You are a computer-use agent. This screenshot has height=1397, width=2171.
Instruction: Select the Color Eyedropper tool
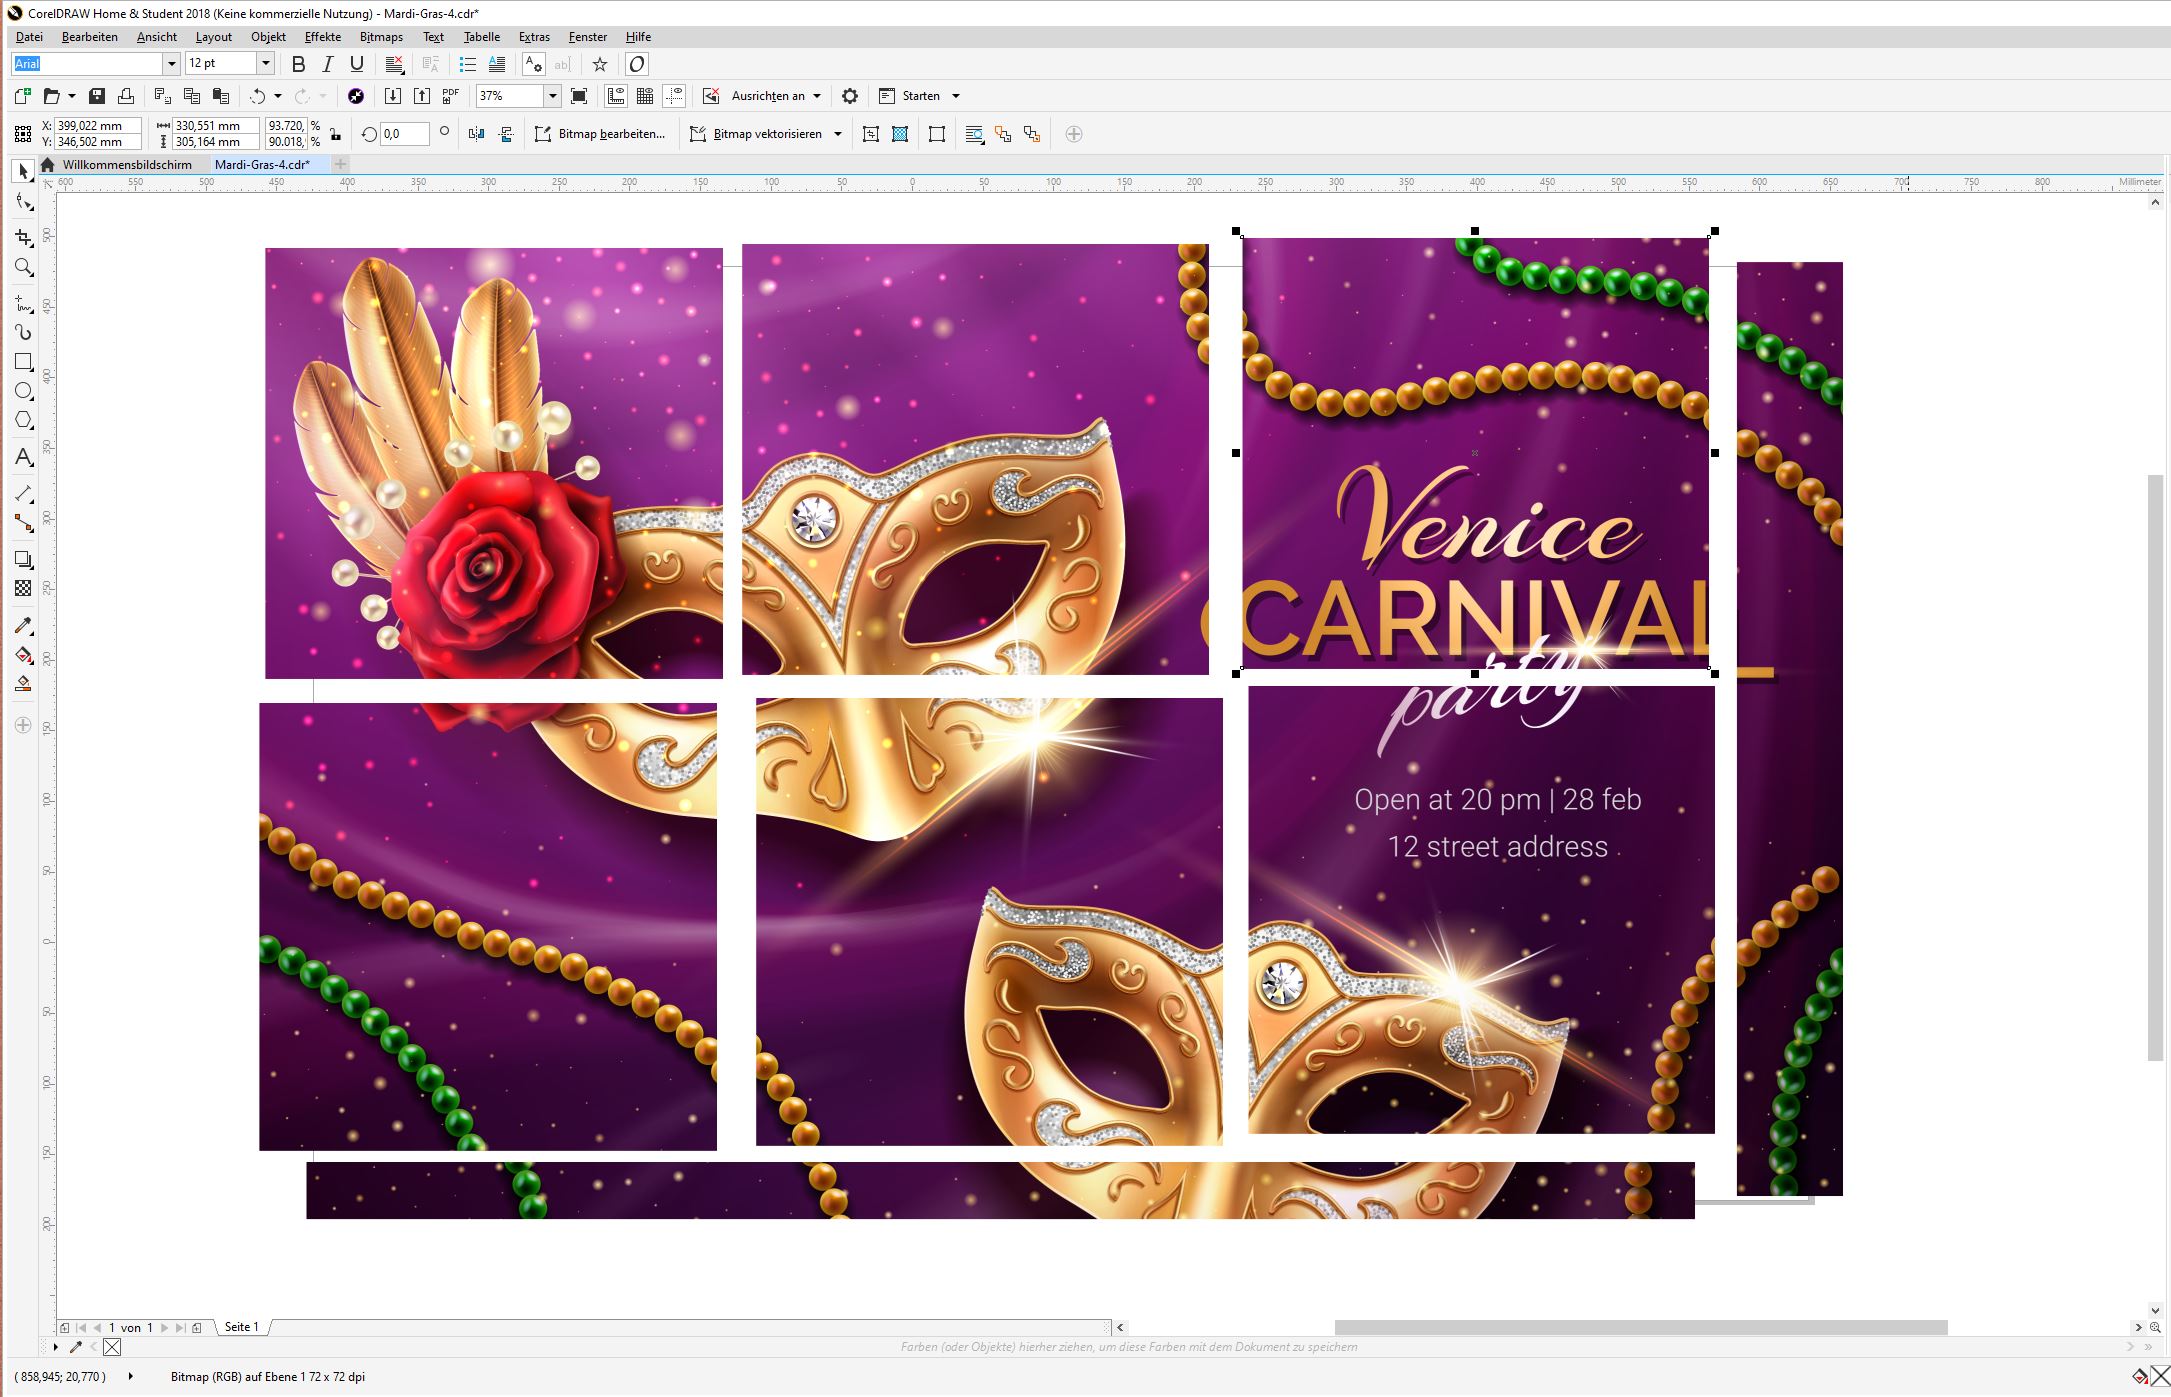point(23,626)
